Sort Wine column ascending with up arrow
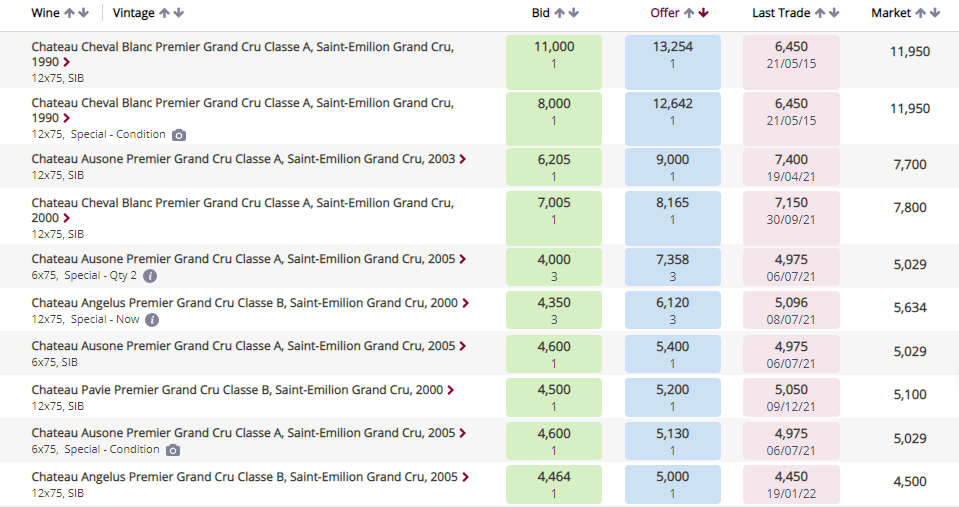This screenshot has height=507, width=959. 69,13
